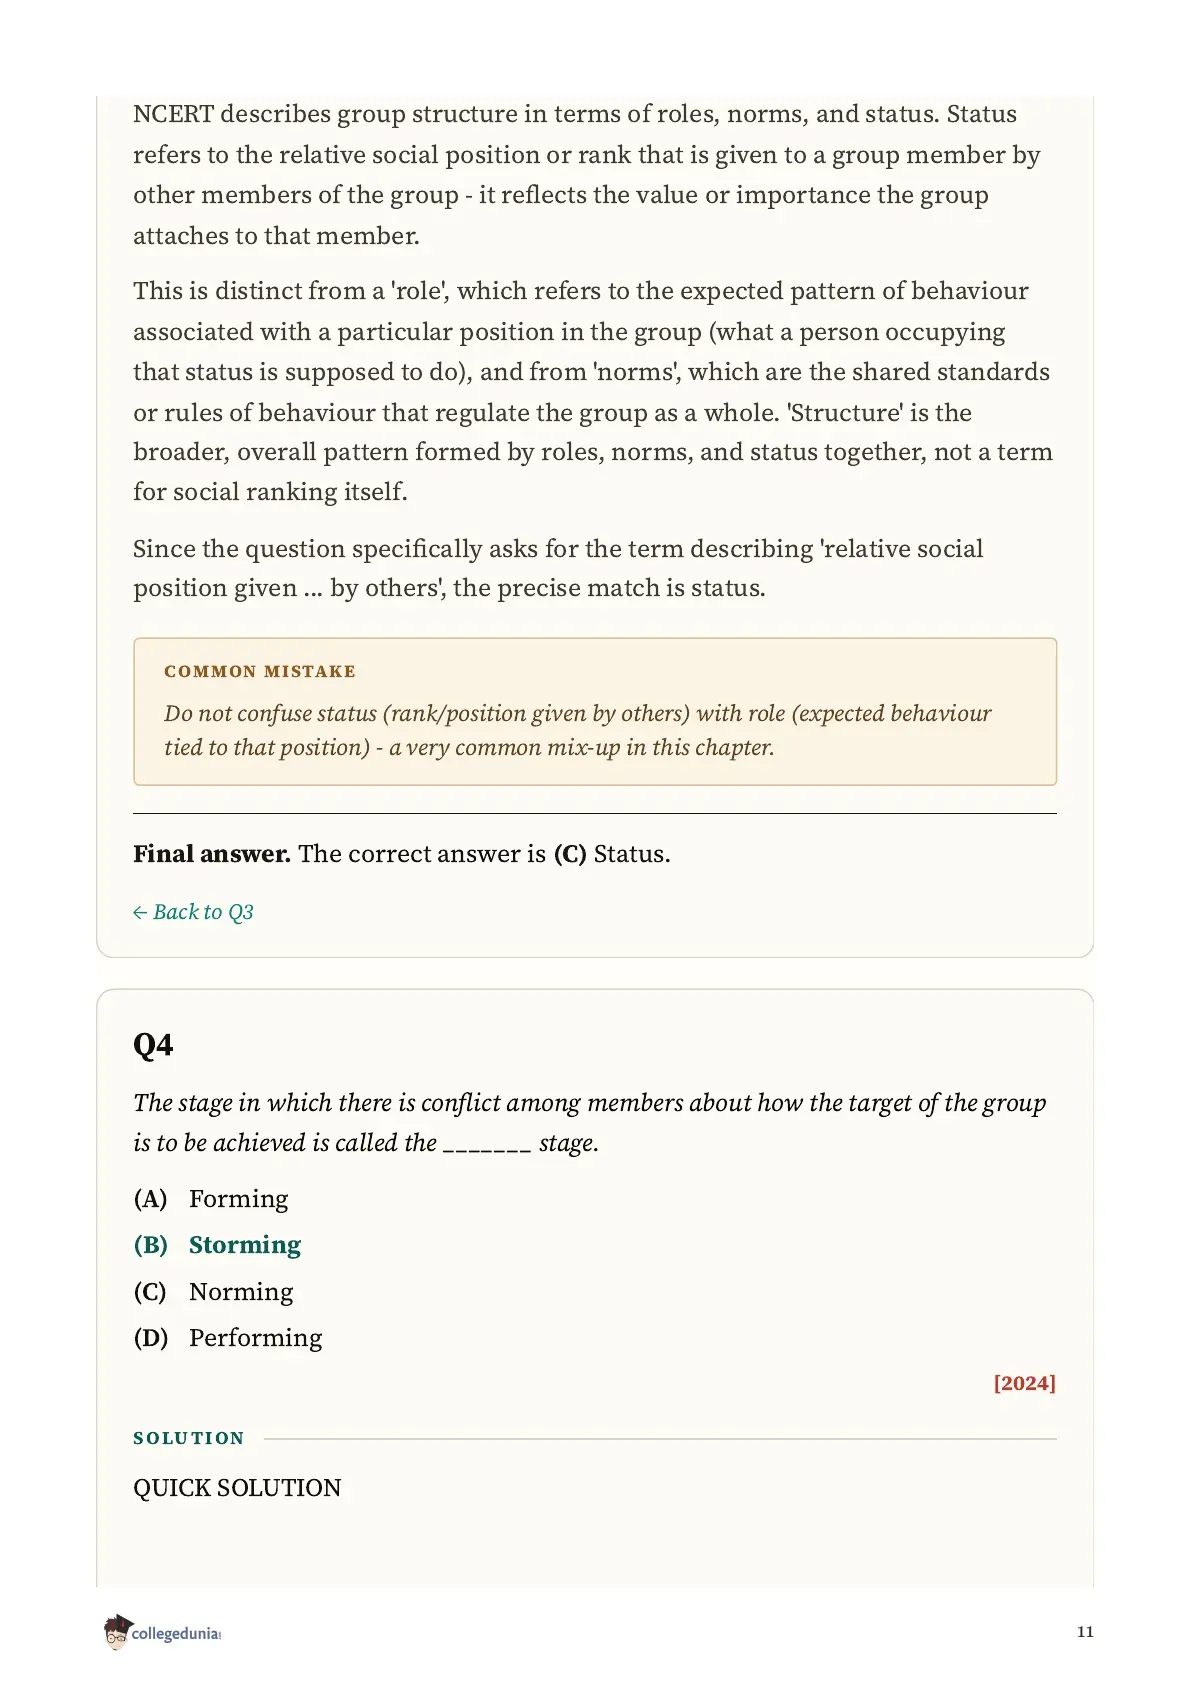Click the Final answer line
Image resolution: width=1190 pixels, height=1684 pixels.
pyautogui.click(x=402, y=854)
